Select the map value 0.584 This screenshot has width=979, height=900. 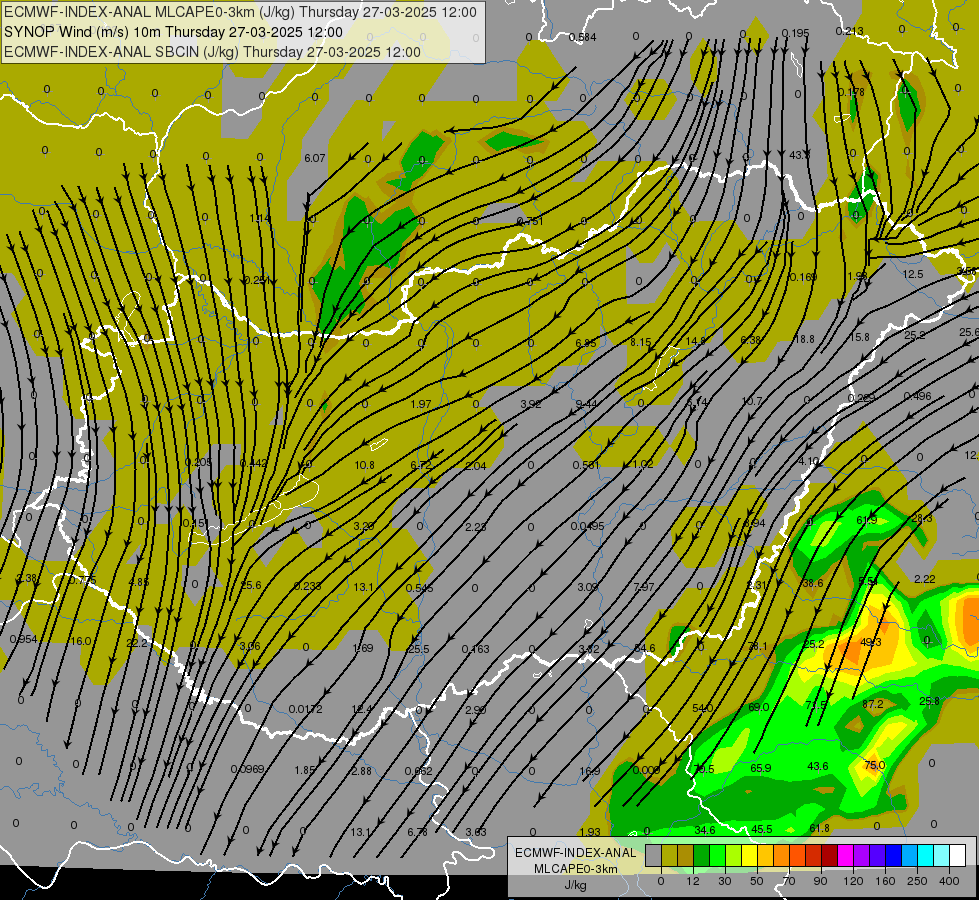click(583, 37)
